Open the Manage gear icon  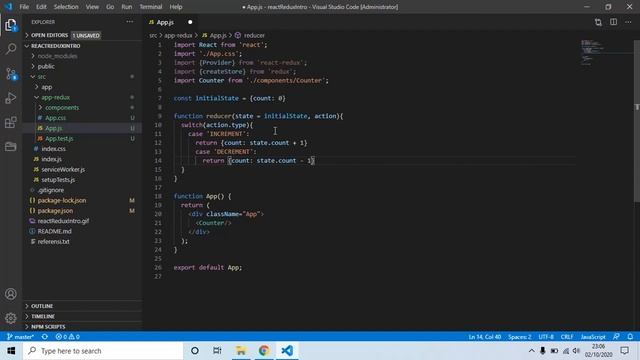pyautogui.click(x=11, y=318)
